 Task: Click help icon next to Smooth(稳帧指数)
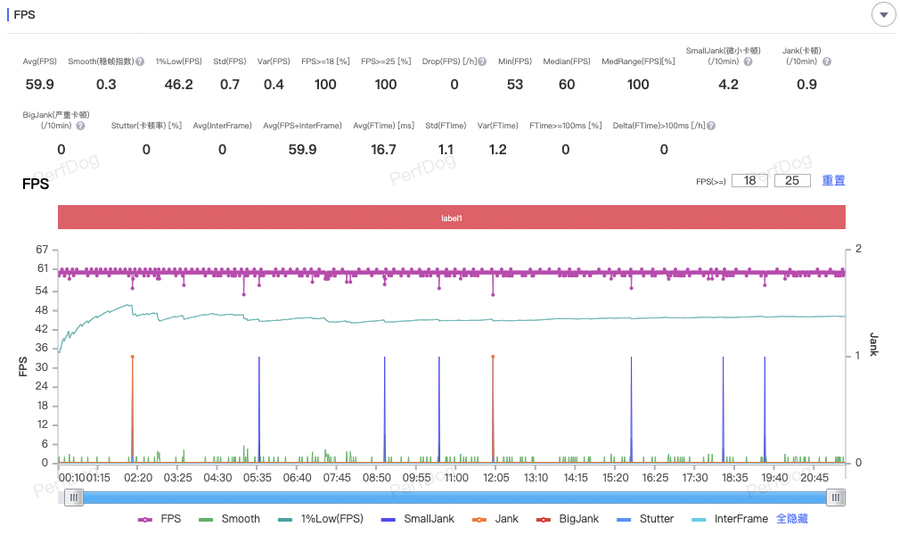(x=140, y=62)
